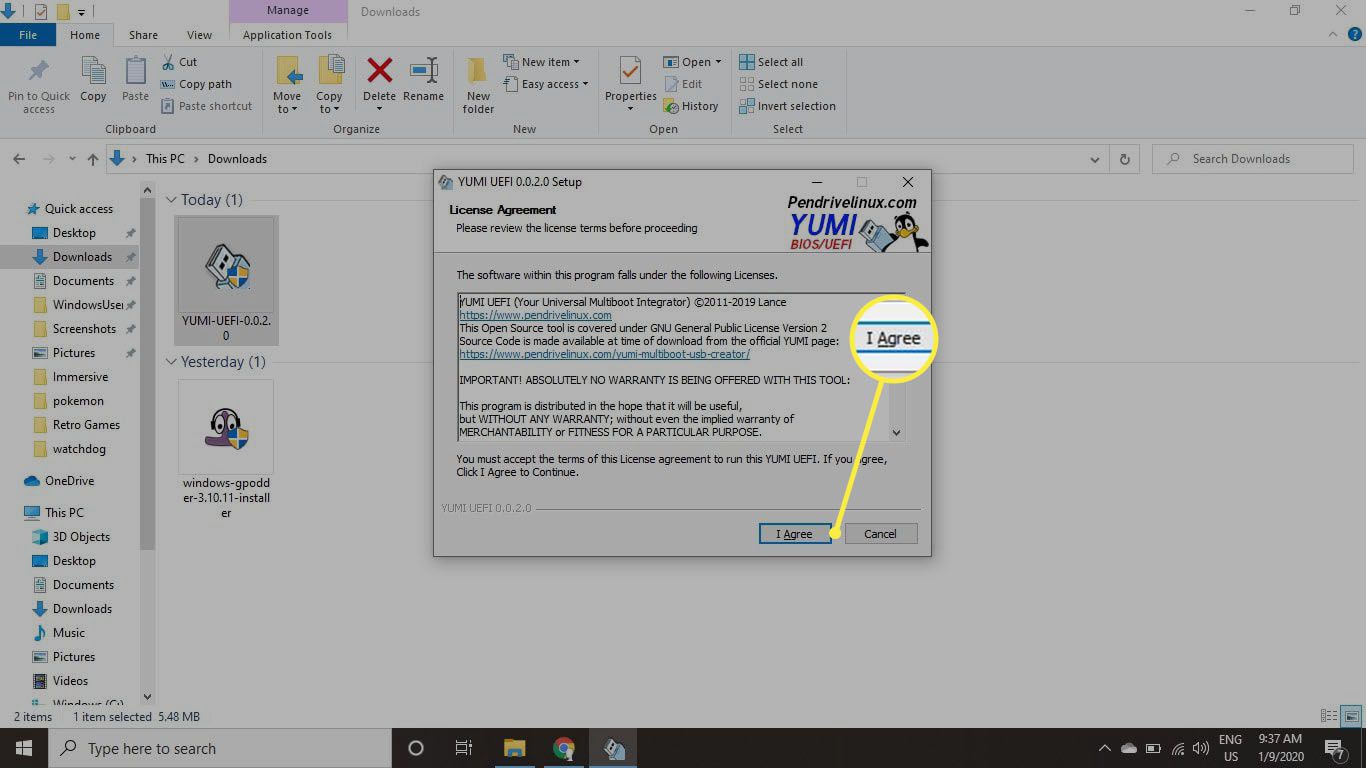Click the I Agree button
This screenshot has width=1366, height=768.
pos(794,534)
